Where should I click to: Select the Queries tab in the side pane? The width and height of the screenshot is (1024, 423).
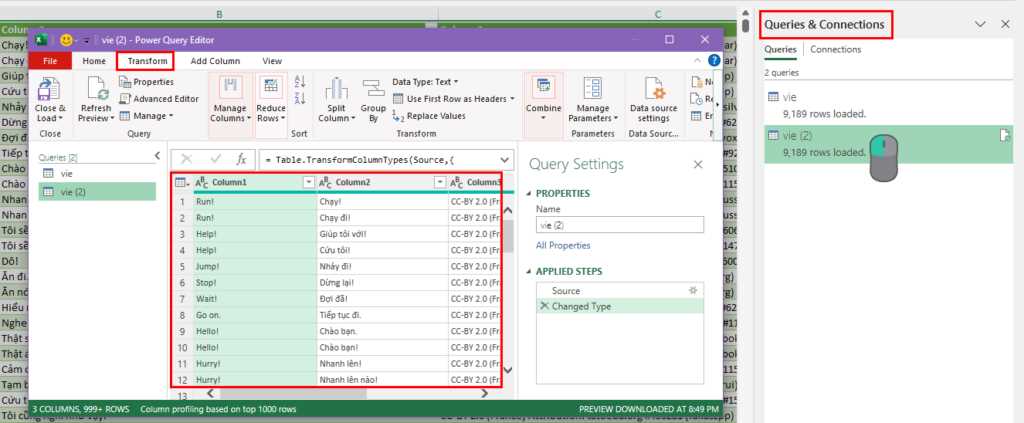coord(780,50)
